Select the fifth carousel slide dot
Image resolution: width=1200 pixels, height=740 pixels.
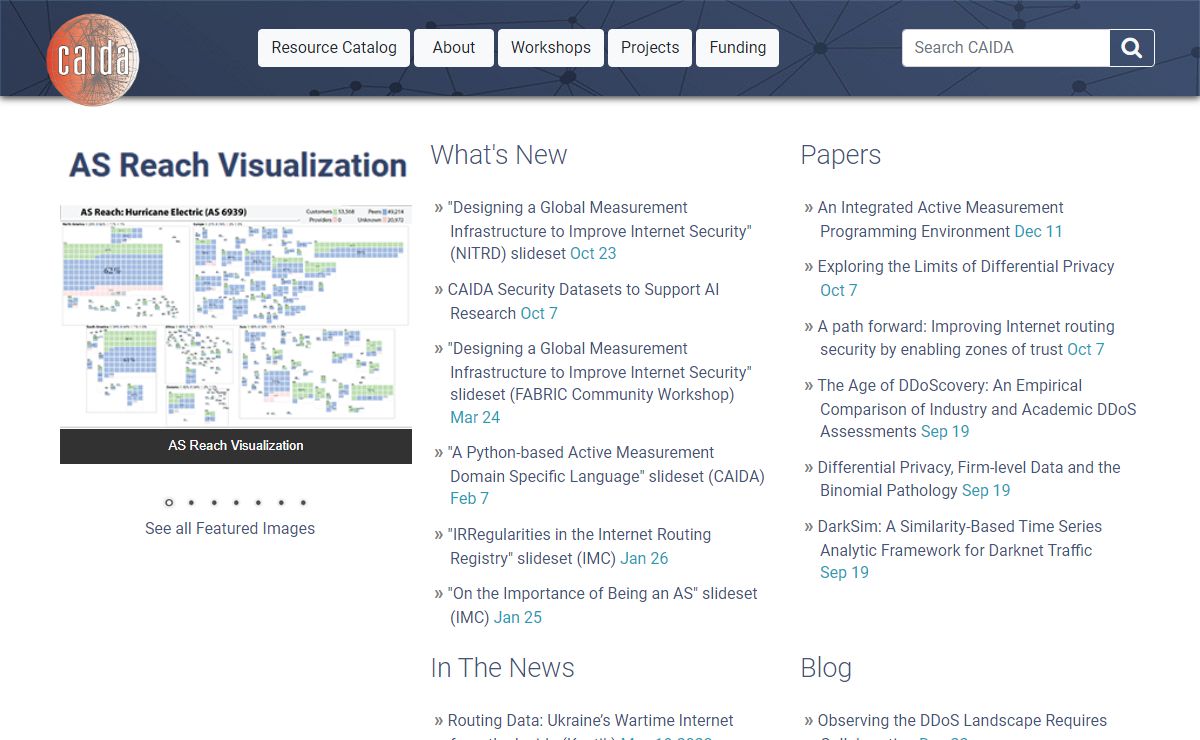(258, 503)
